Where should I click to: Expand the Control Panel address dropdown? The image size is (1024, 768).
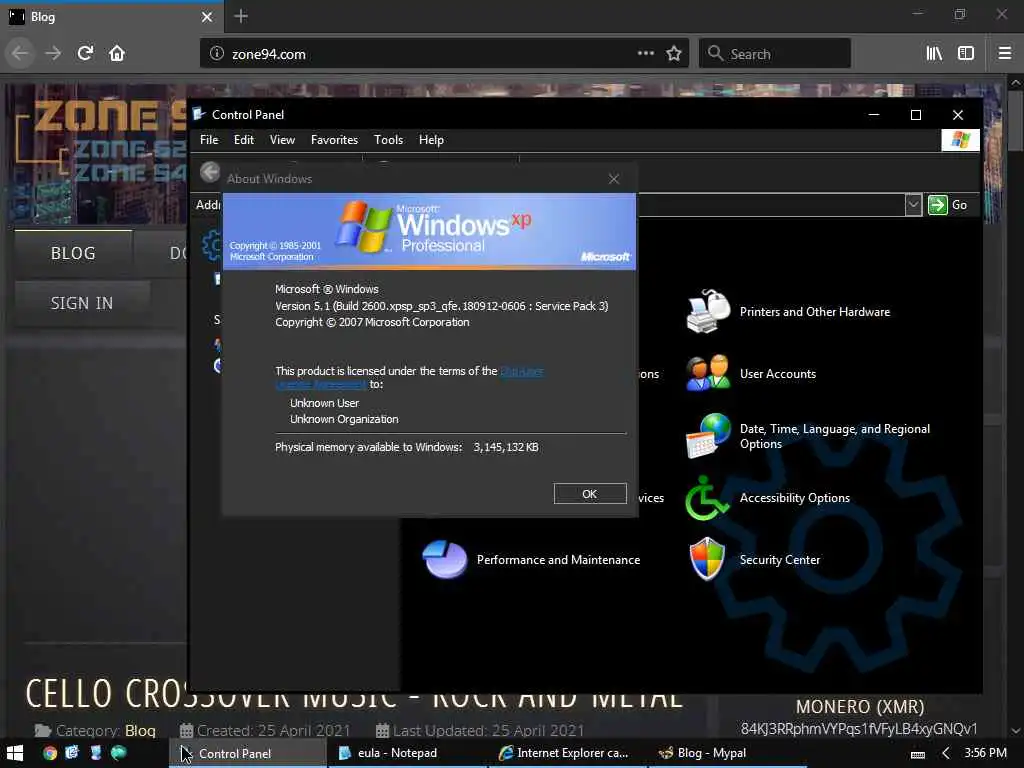point(913,205)
